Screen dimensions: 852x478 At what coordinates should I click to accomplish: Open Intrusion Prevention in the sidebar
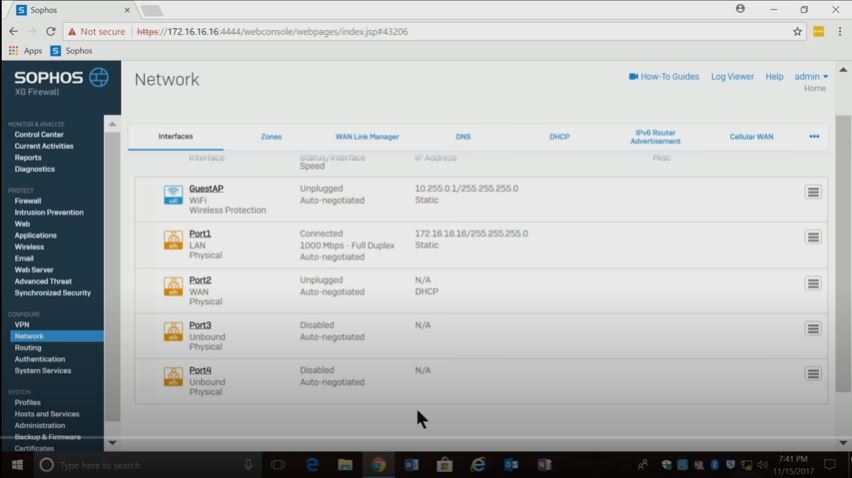click(x=49, y=212)
